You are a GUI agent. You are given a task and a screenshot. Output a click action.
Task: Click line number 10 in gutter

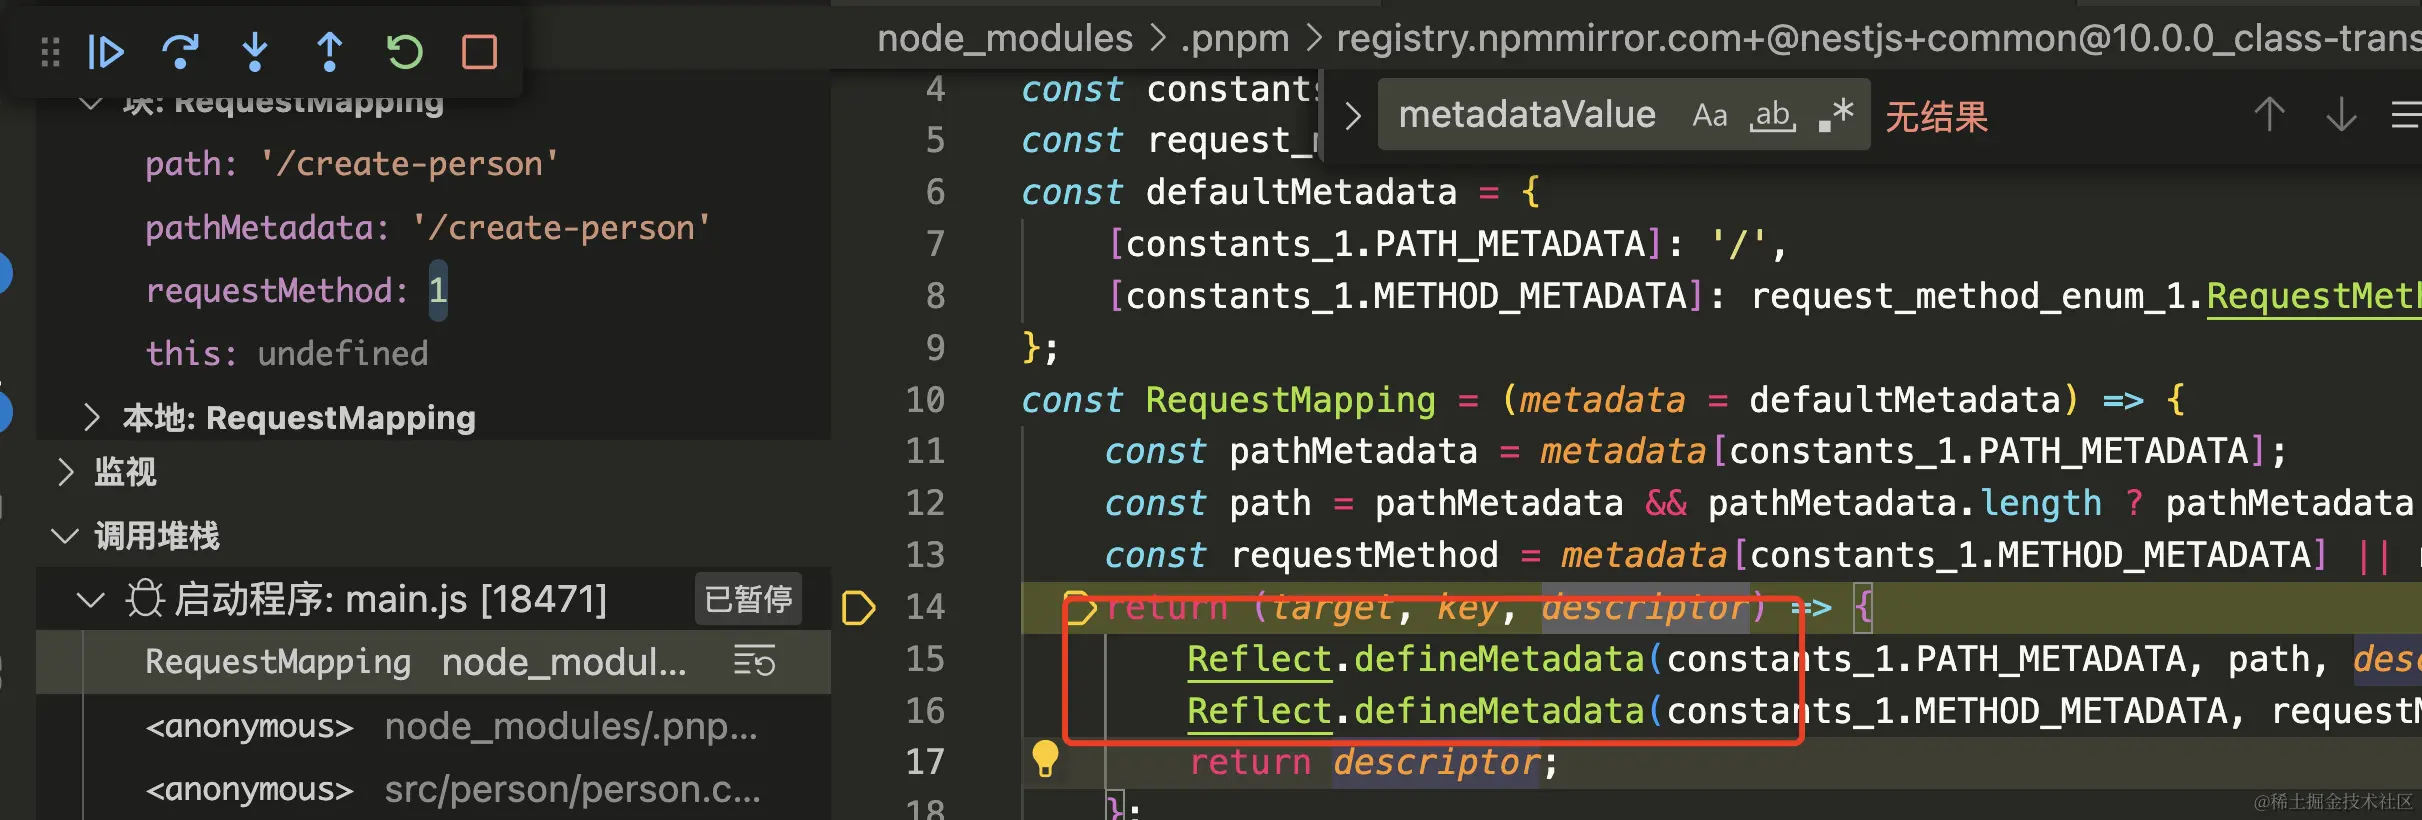coord(925,400)
